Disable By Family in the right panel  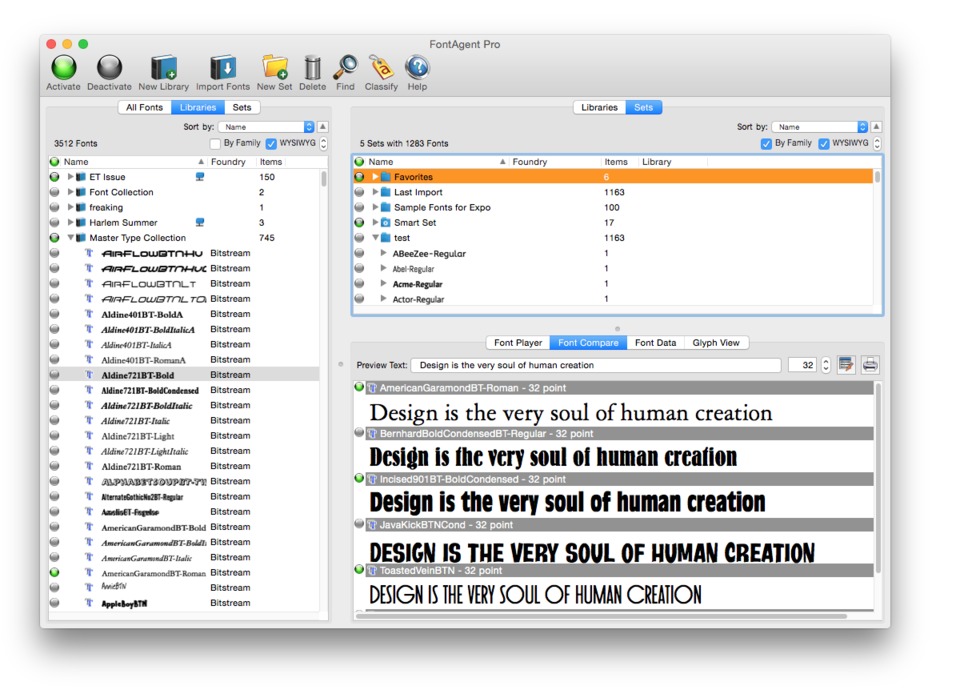click(x=766, y=144)
